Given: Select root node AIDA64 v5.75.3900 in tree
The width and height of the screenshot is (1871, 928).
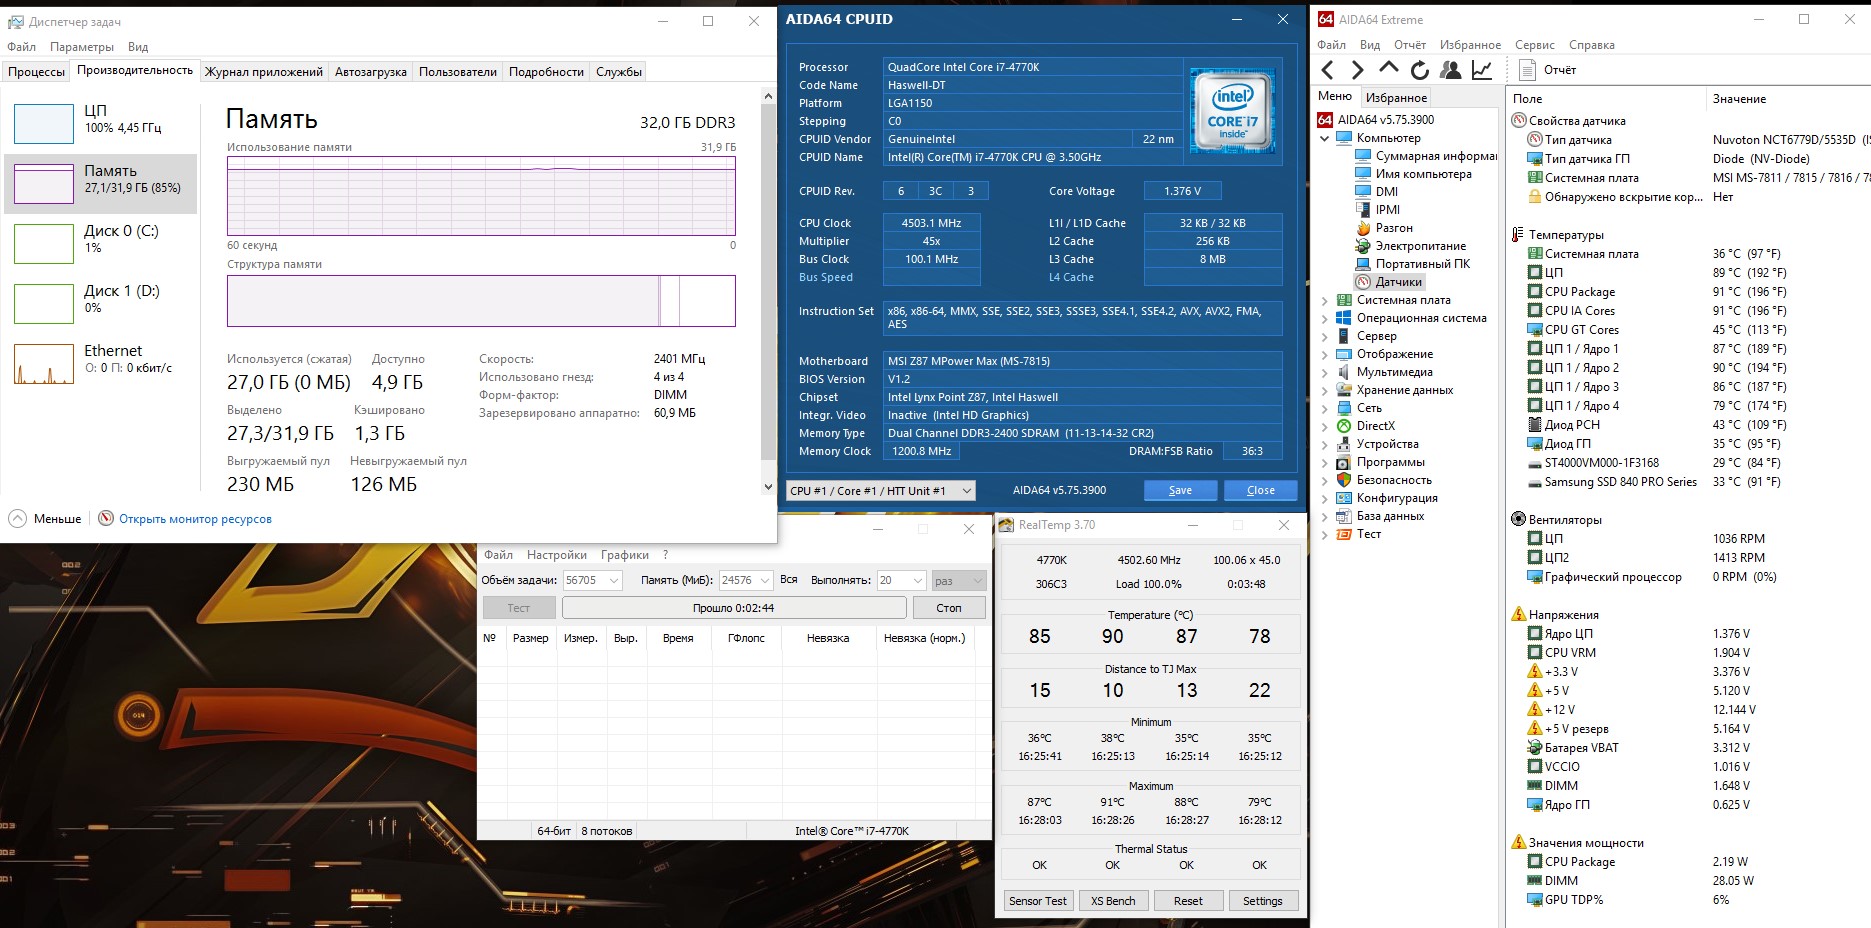Looking at the screenshot, I should [1376, 120].
